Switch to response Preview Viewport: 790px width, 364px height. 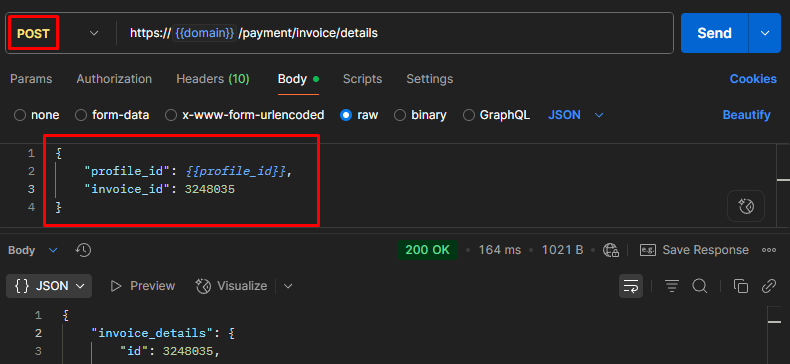143,286
